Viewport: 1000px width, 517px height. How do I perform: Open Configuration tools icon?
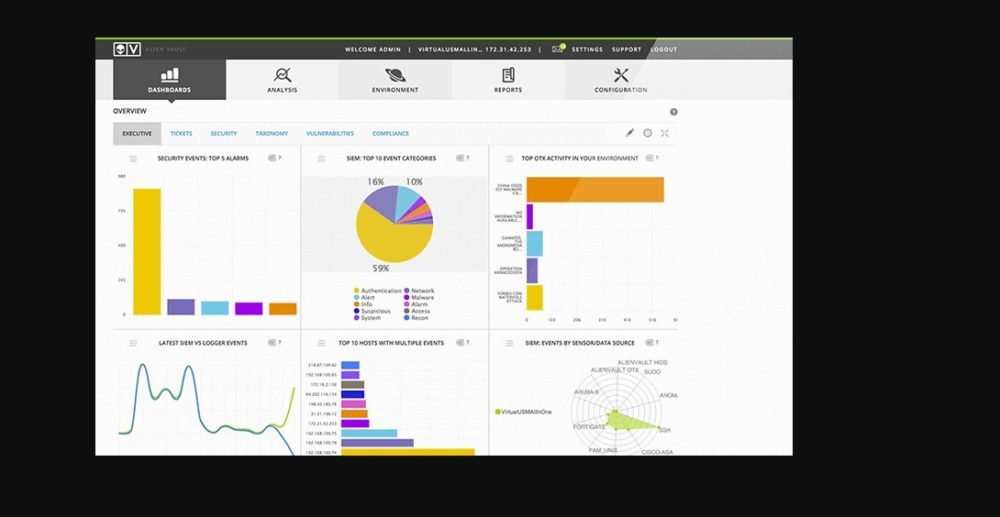(x=621, y=79)
